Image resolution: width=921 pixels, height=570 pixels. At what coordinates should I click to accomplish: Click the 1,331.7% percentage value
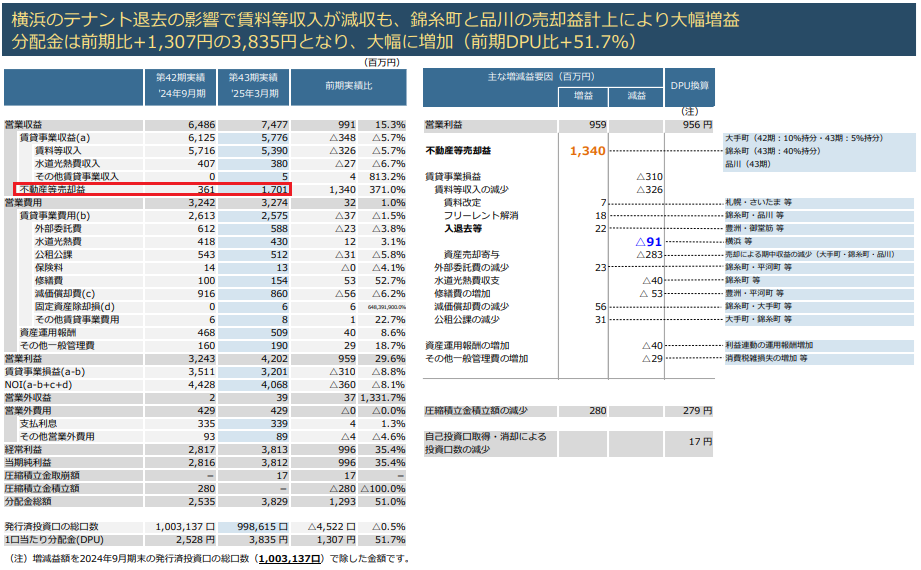(x=383, y=397)
